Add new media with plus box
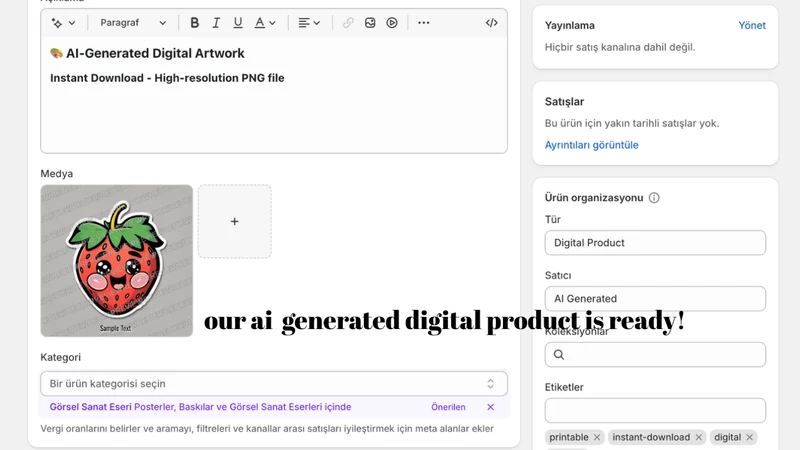Image resolution: width=800 pixels, height=450 pixels. click(x=235, y=221)
